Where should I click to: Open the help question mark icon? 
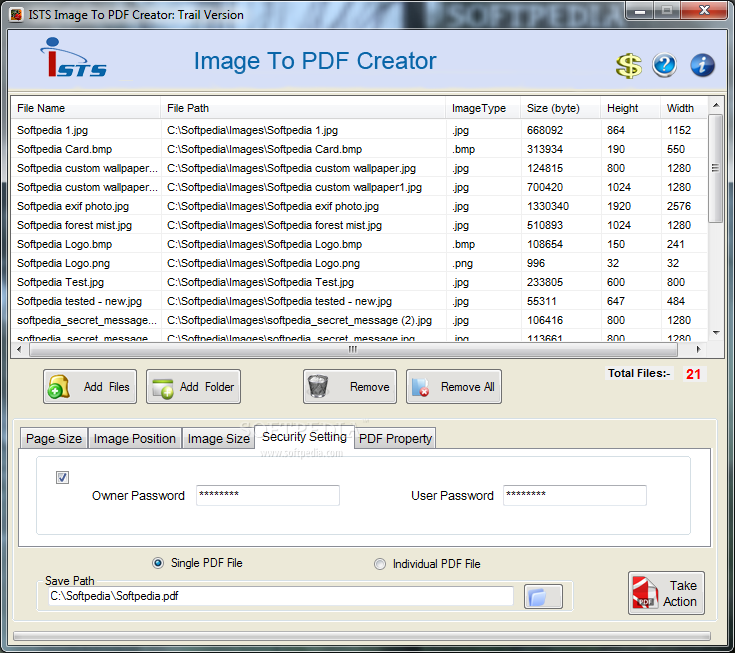(664, 65)
